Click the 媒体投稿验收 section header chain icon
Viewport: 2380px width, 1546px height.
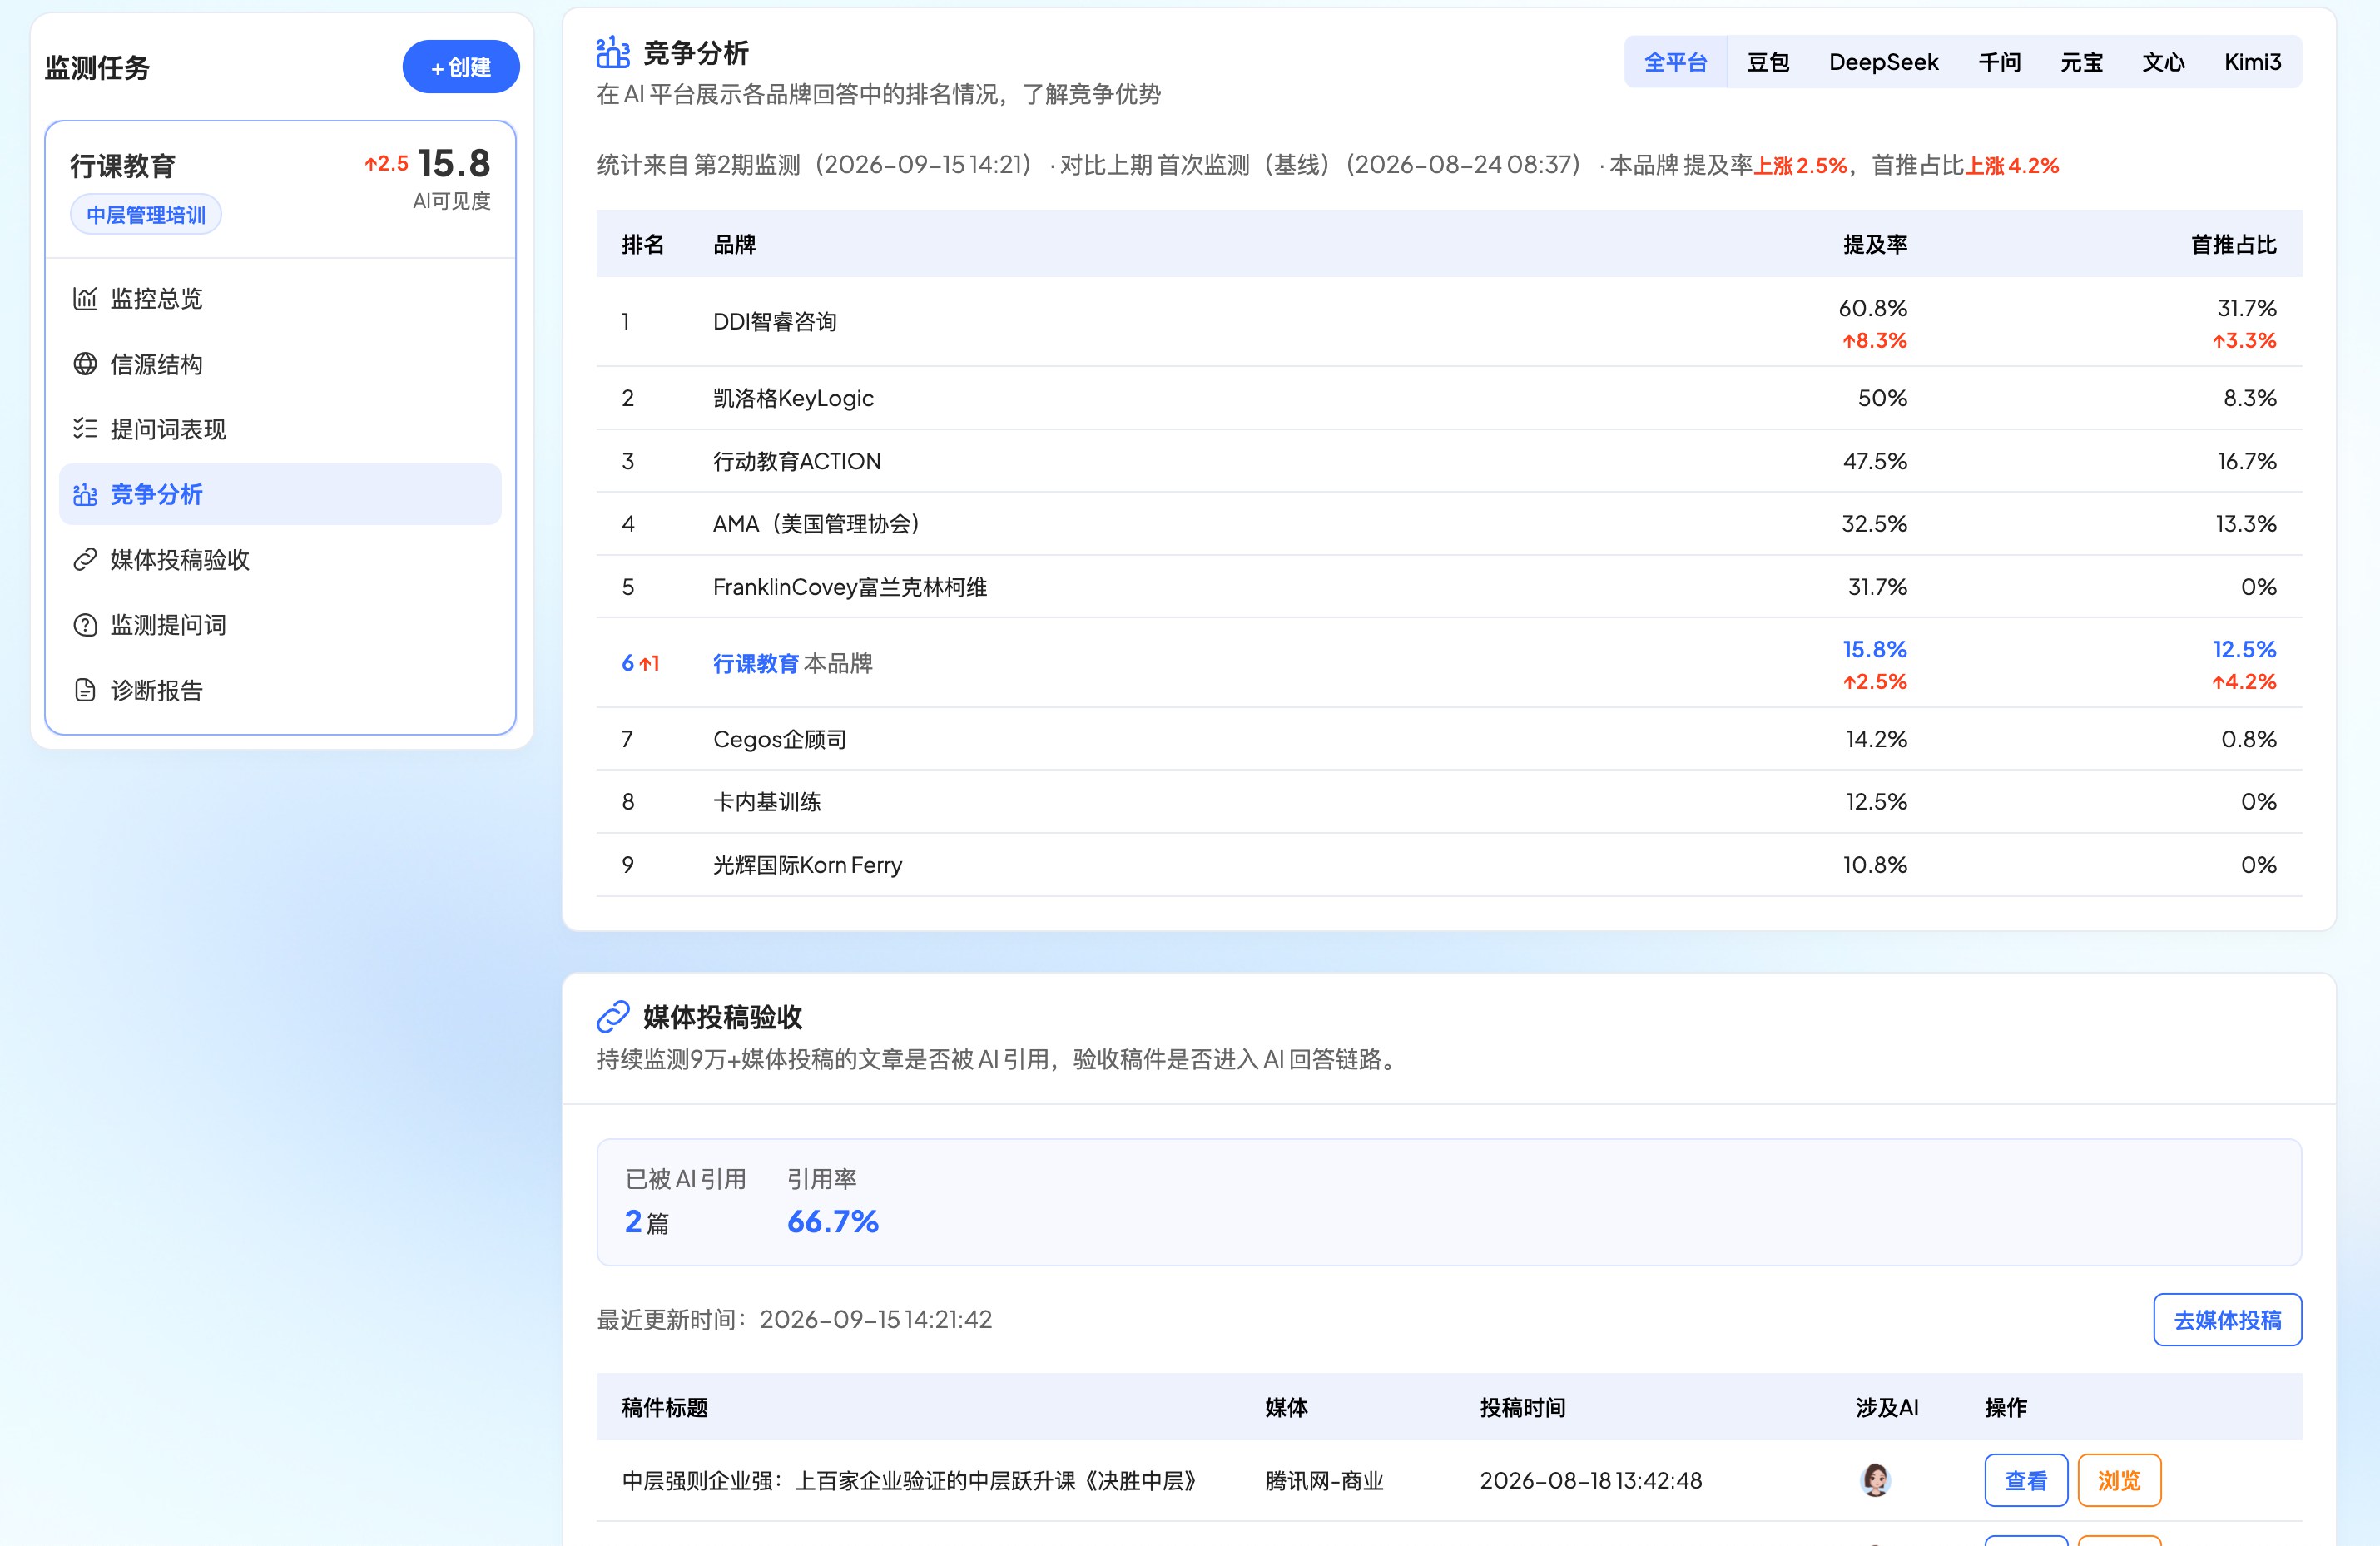point(613,1016)
